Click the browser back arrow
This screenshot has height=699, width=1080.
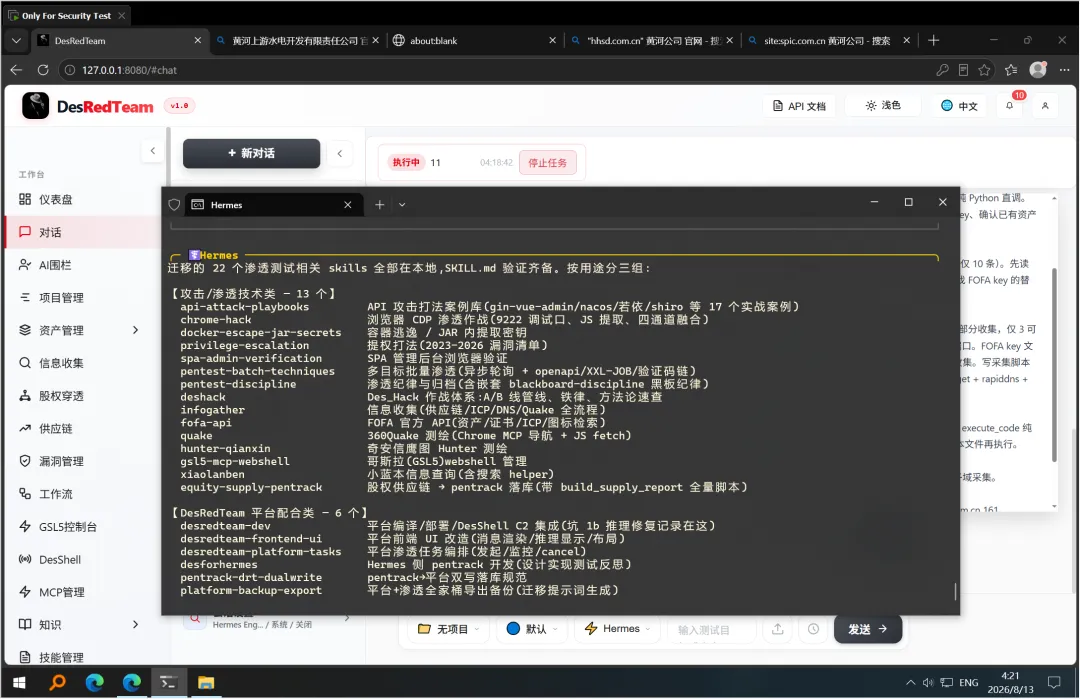[17, 70]
